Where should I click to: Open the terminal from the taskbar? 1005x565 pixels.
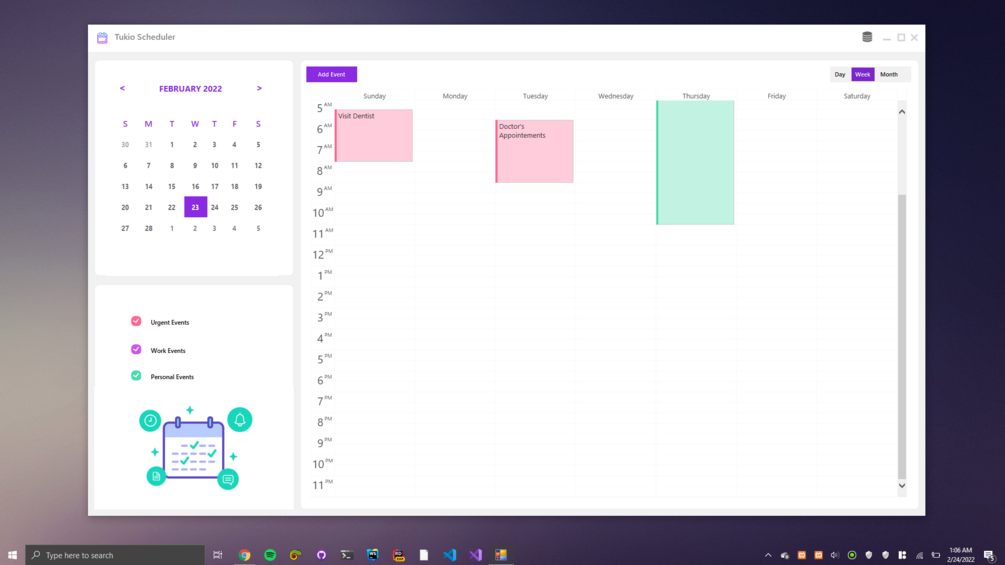347,555
